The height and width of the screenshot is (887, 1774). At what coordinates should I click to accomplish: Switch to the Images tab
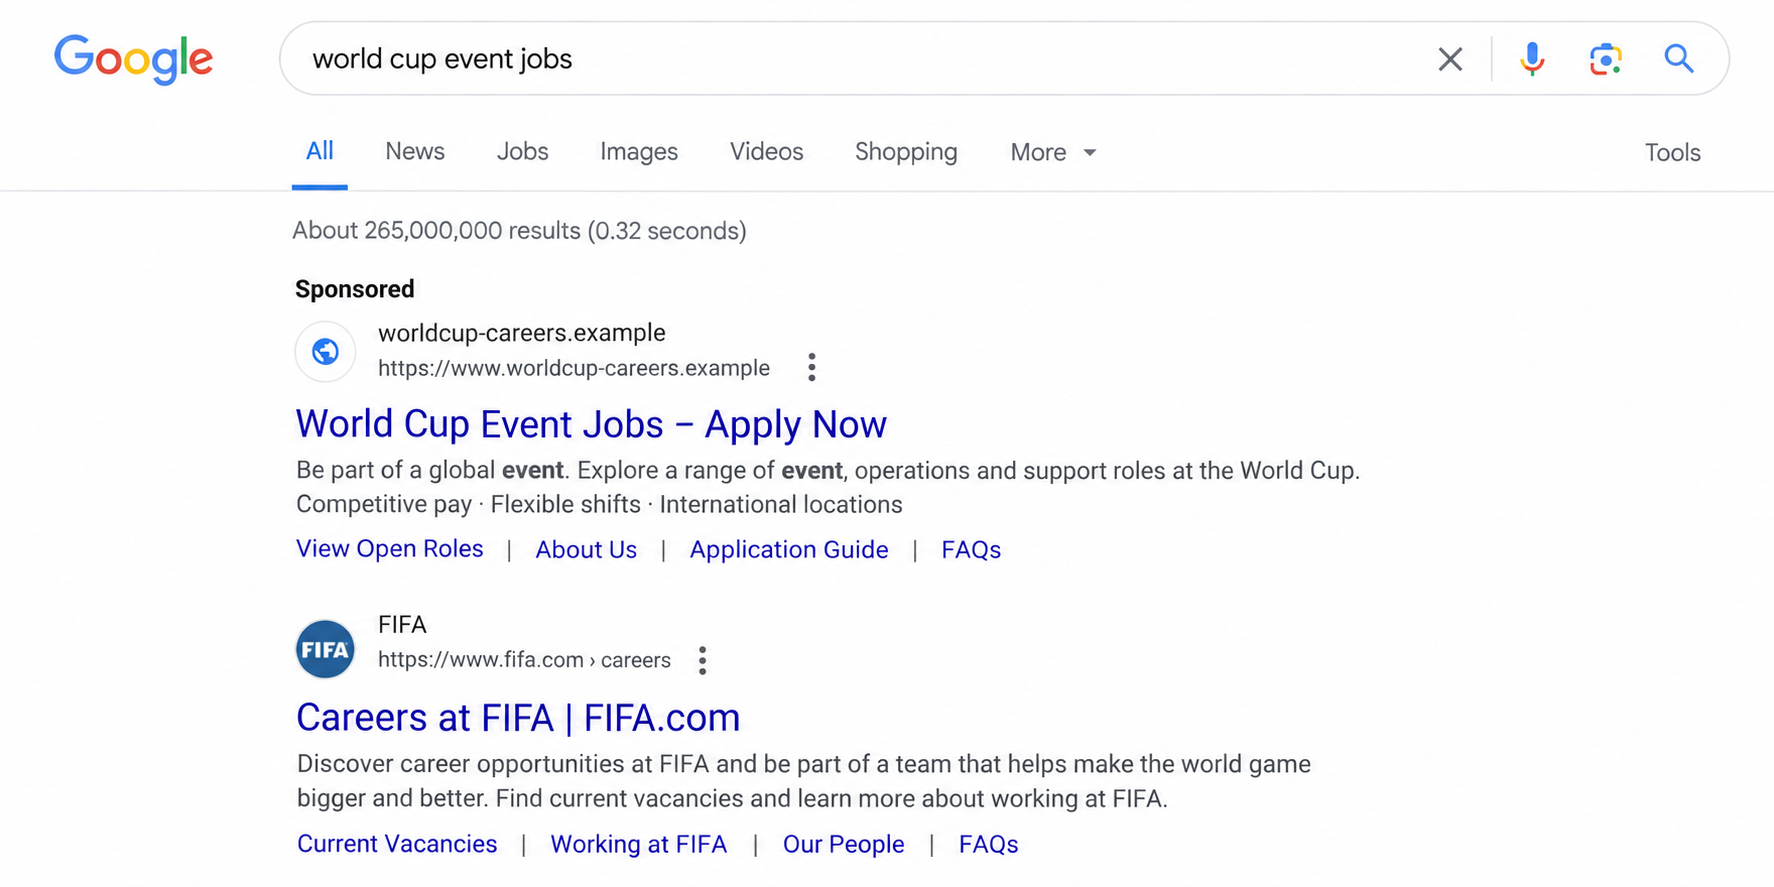click(639, 152)
